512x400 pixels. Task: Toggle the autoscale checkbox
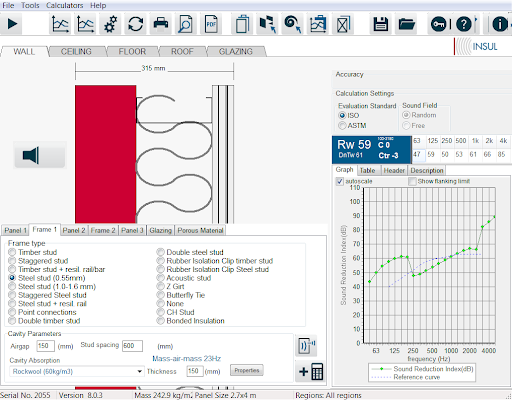click(x=340, y=181)
